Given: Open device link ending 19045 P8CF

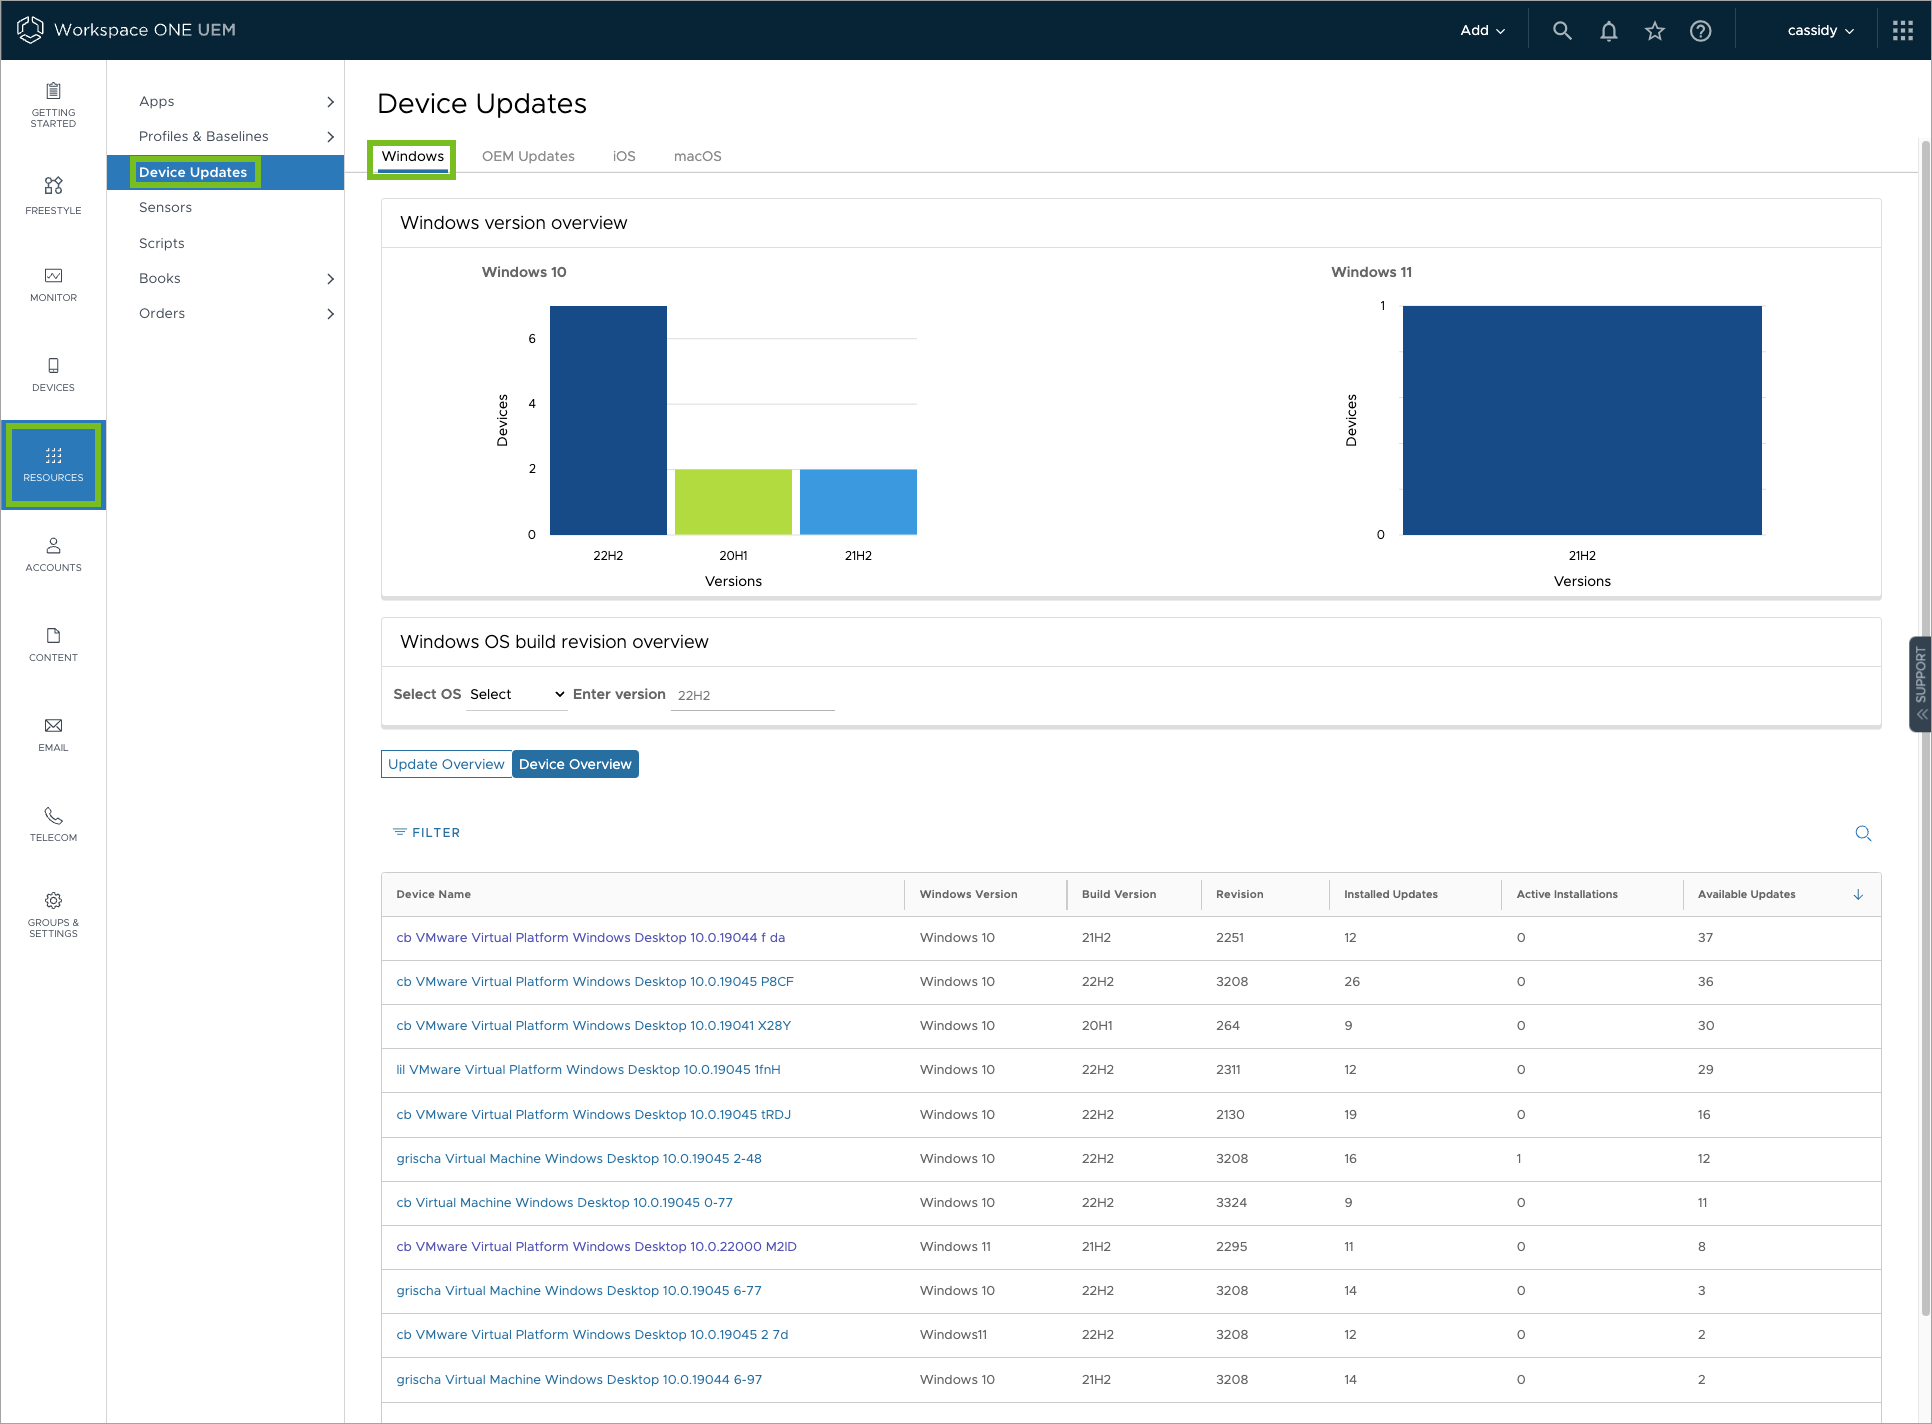Looking at the screenshot, I should click(595, 982).
